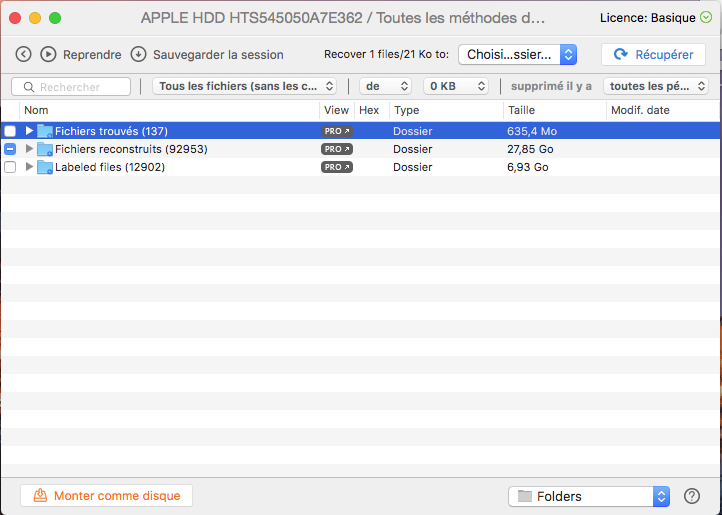Open the toutes les périodes date dropdown
This screenshot has height=515, width=722.
tap(657, 87)
